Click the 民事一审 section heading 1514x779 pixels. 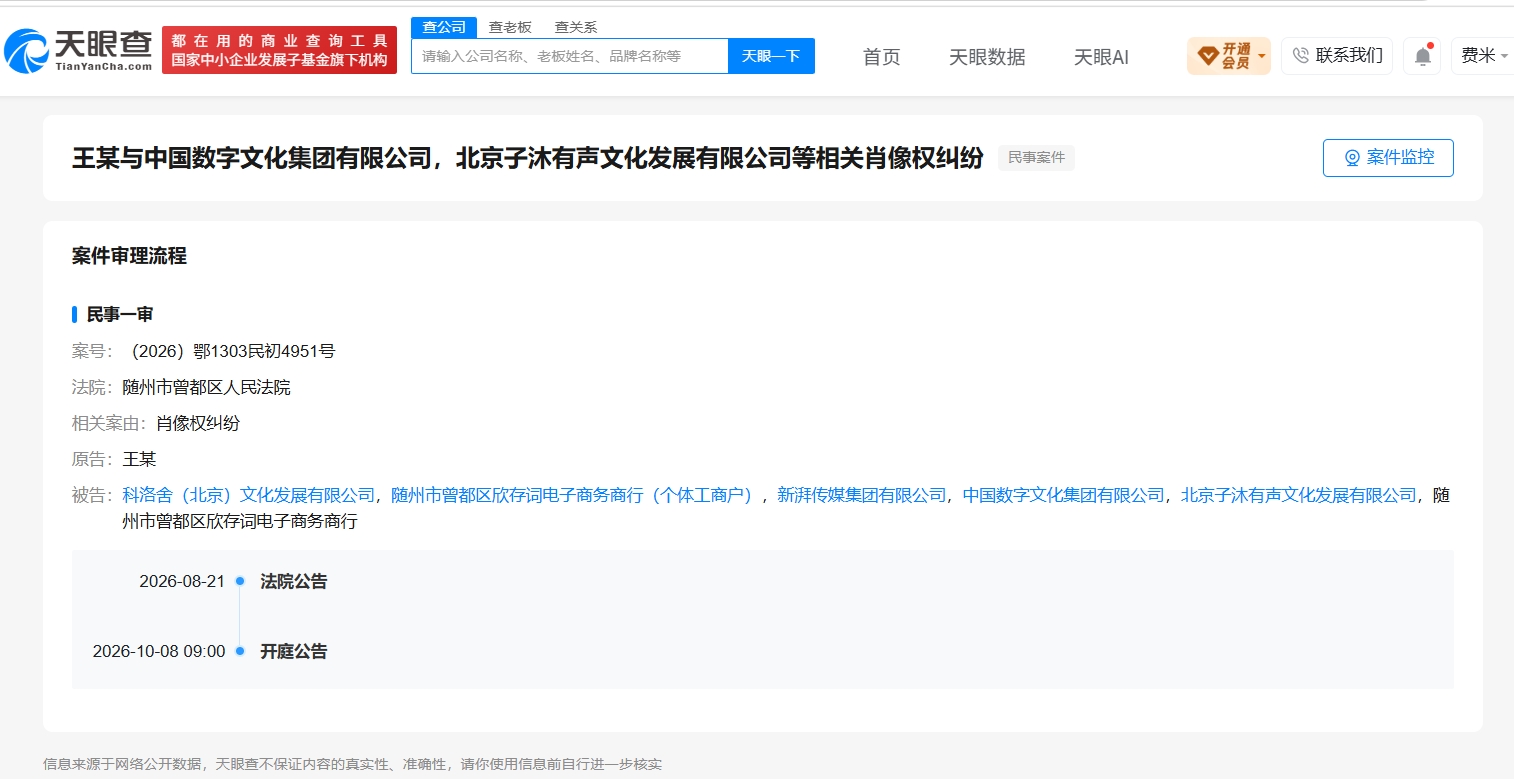pos(120,315)
